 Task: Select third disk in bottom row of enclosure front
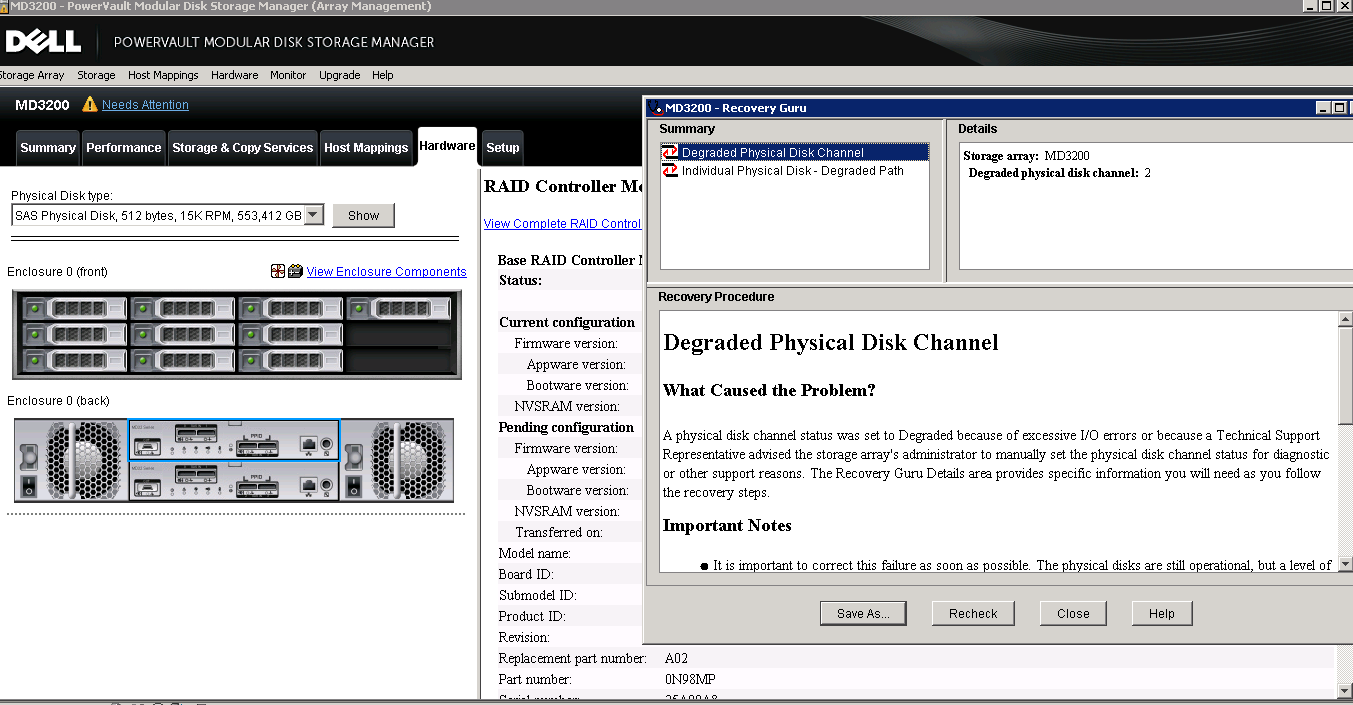291,360
